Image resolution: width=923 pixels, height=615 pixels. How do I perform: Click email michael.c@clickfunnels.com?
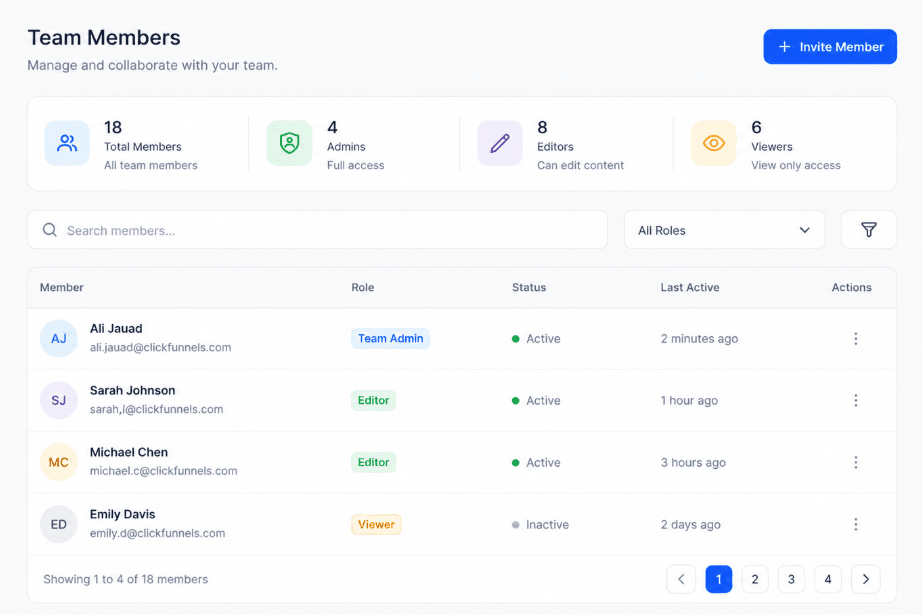point(164,471)
